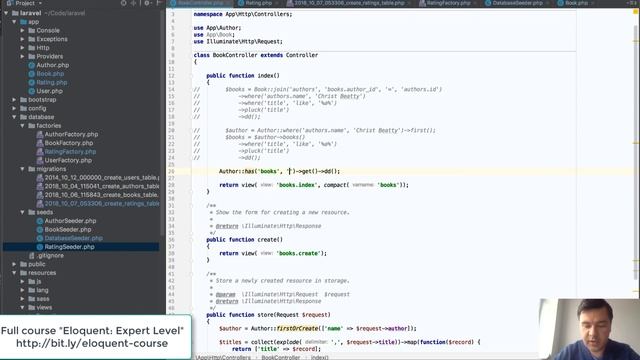640x360 pixels.
Task: Expand the config folder
Action: pyautogui.click(x=14, y=108)
